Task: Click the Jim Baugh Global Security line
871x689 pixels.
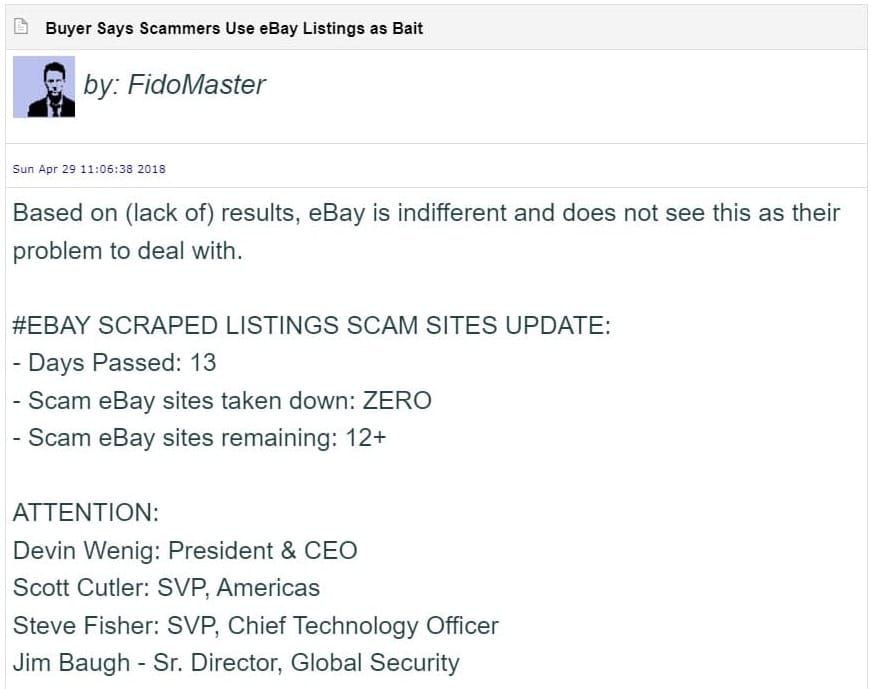Action: [x=236, y=663]
